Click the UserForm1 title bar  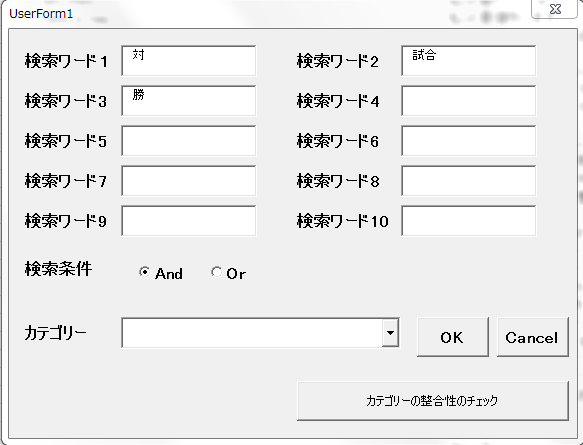pyautogui.click(x=260, y=13)
